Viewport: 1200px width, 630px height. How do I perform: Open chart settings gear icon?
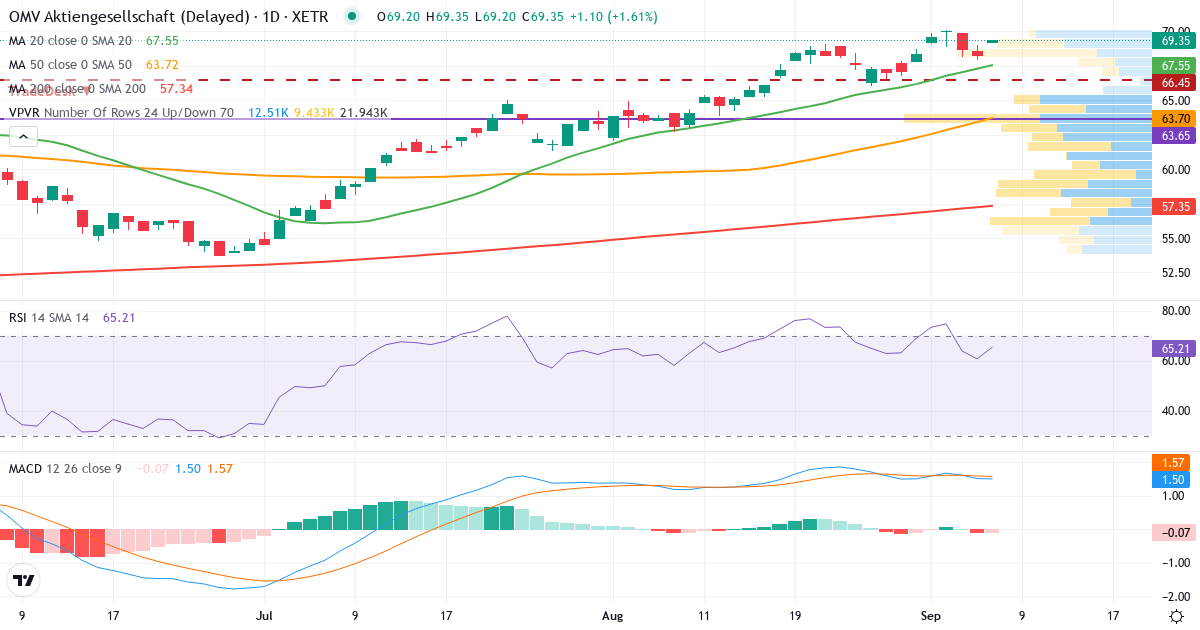(x=1176, y=616)
